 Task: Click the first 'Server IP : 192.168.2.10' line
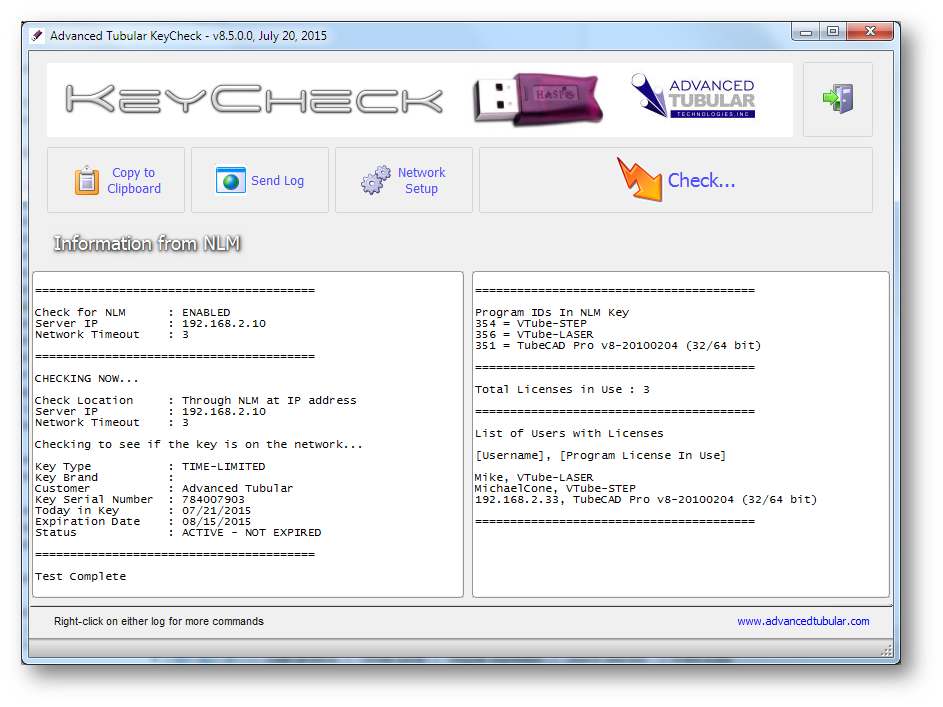point(150,323)
